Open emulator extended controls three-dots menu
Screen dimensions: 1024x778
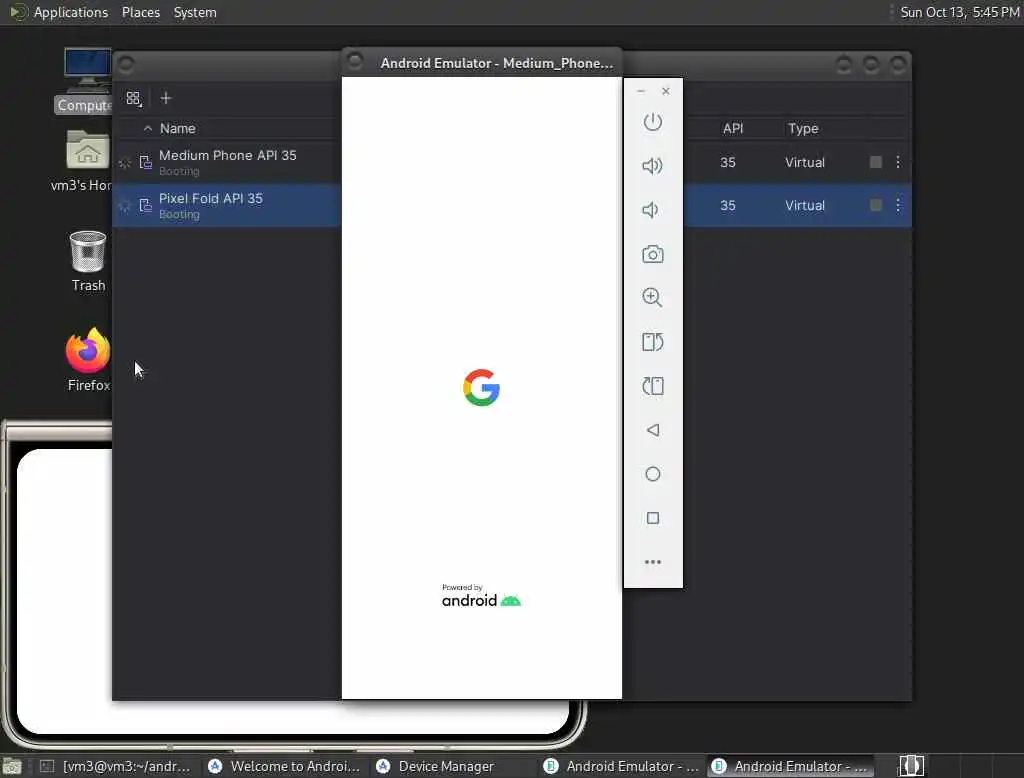[x=652, y=562]
